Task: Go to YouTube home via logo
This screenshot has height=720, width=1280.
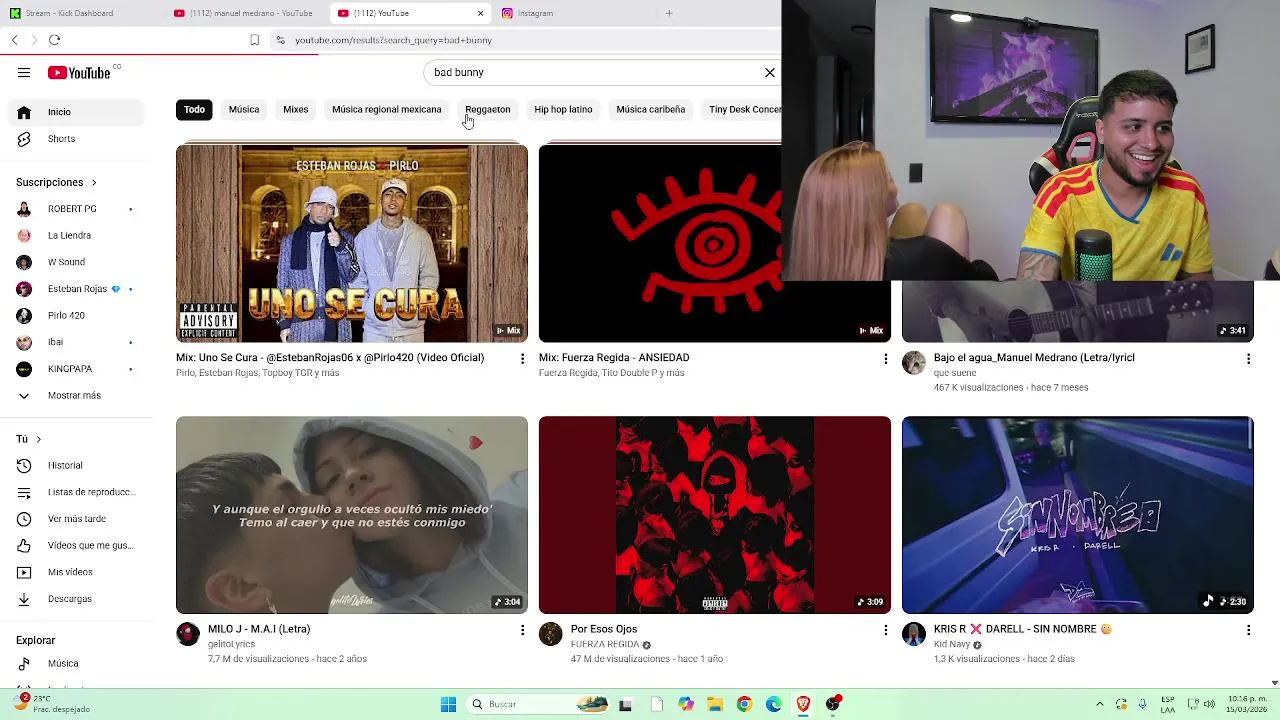Action: point(79,72)
